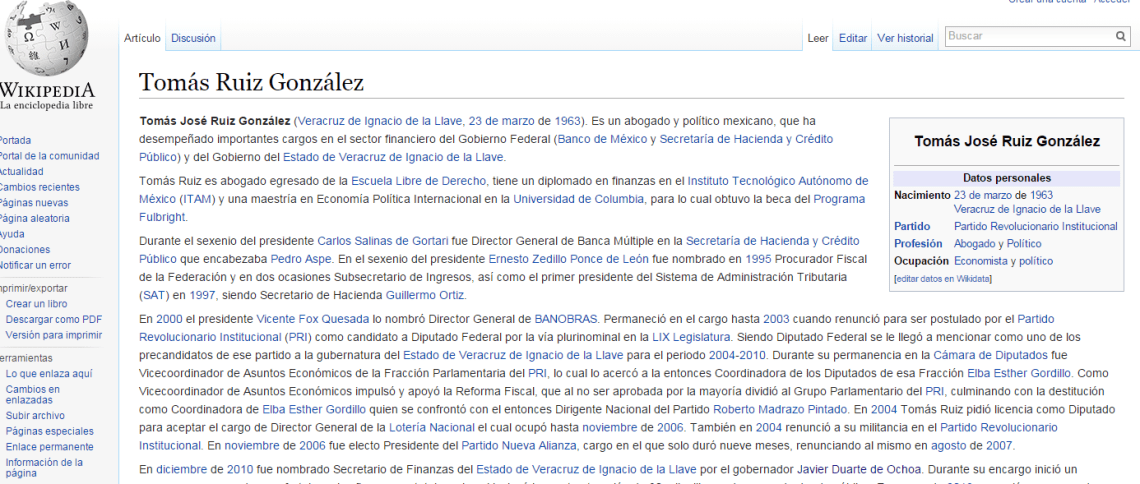The height and width of the screenshot is (484, 1140).
Task: Open the Artículo tab
Action: pos(142,39)
